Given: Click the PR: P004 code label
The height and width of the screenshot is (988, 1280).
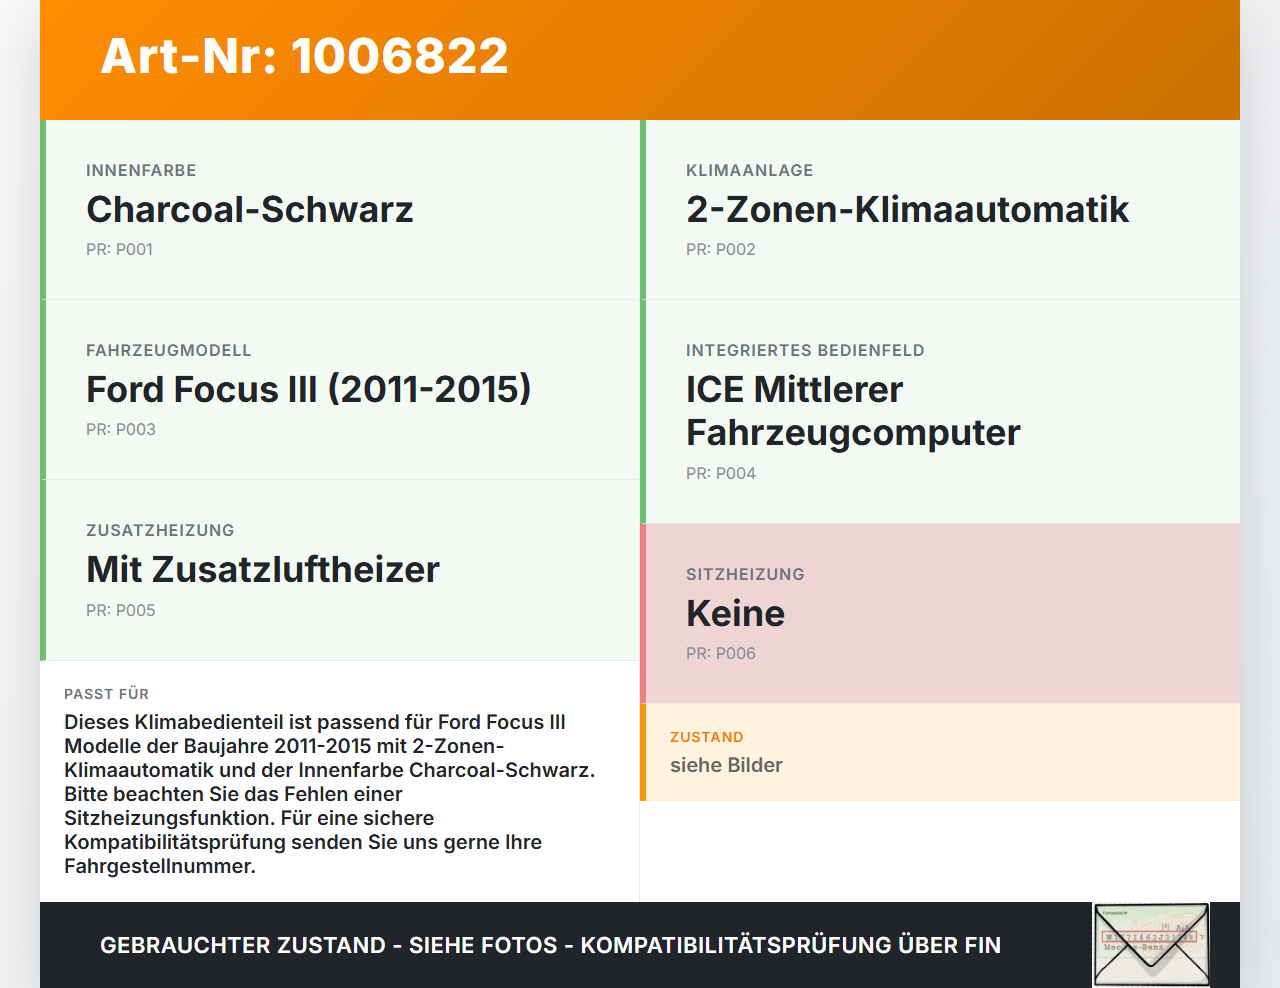Looking at the screenshot, I should coord(720,473).
